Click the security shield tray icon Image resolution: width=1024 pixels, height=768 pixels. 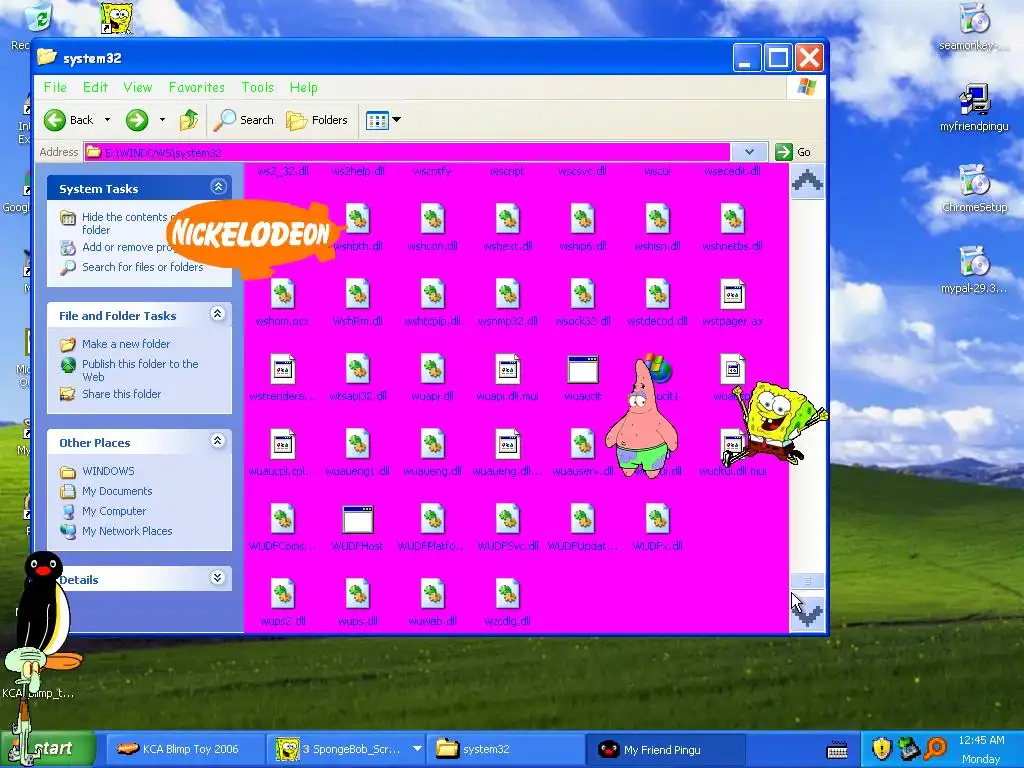pyautogui.click(x=882, y=748)
